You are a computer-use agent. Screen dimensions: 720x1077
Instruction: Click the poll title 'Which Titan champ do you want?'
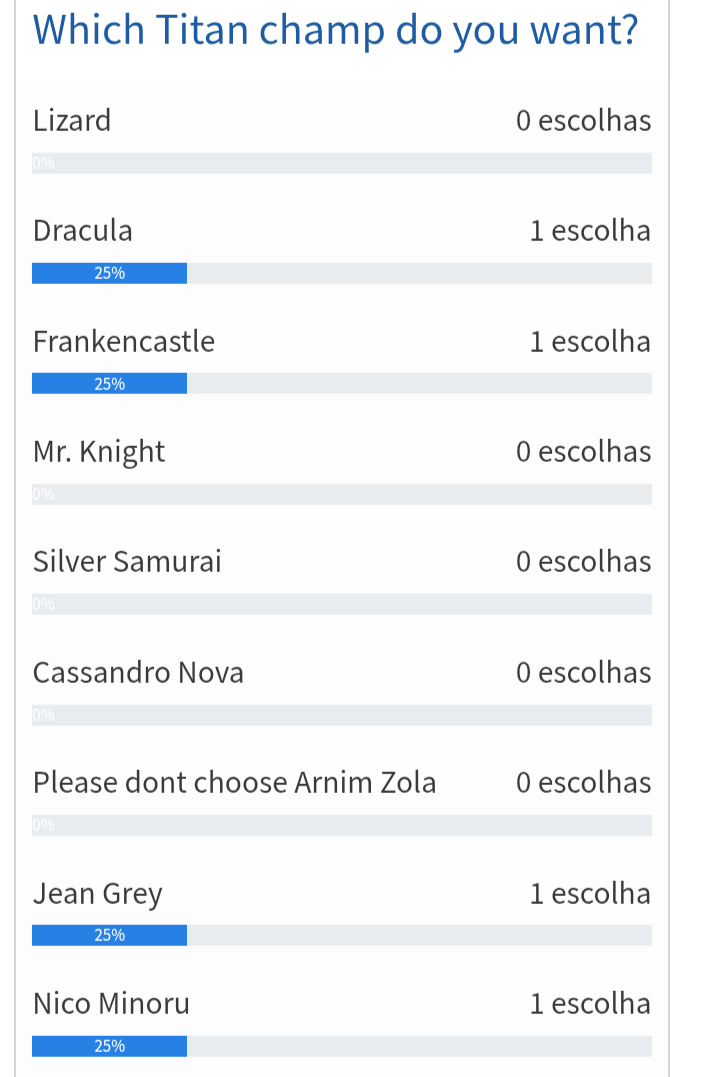click(x=335, y=31)
